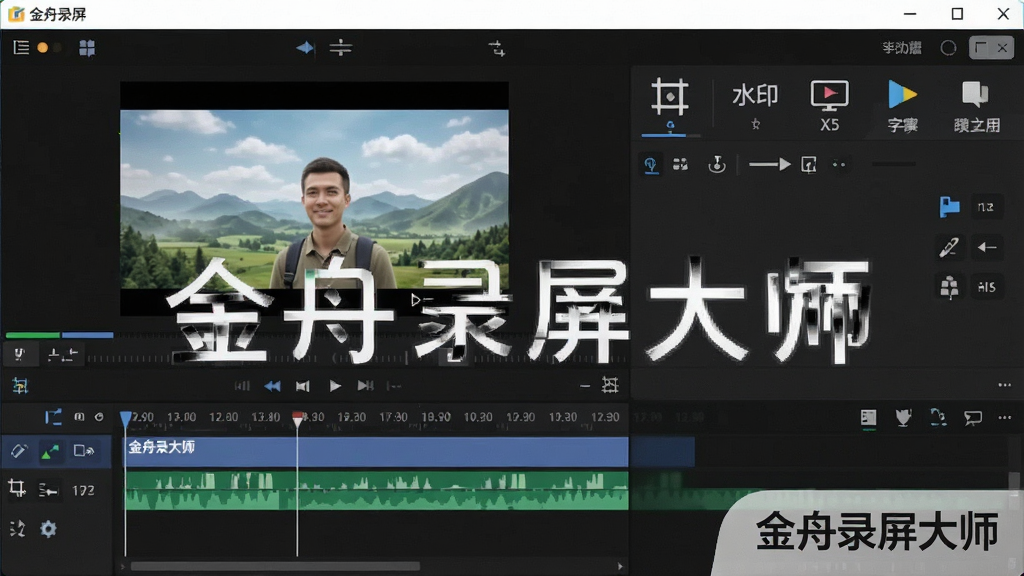Click the n2 label button in the right panel

tap(987, 206)
